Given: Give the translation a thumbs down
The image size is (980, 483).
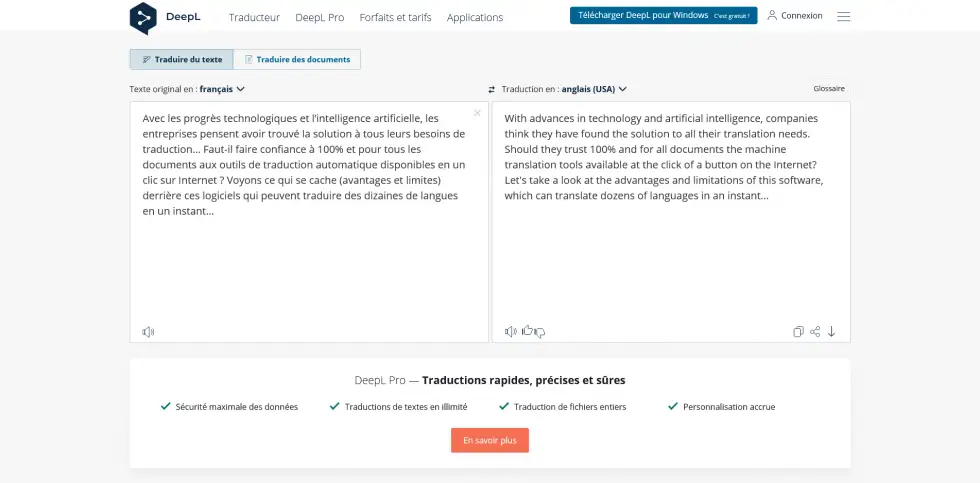Looking at the screenshot, I should 540,332.
